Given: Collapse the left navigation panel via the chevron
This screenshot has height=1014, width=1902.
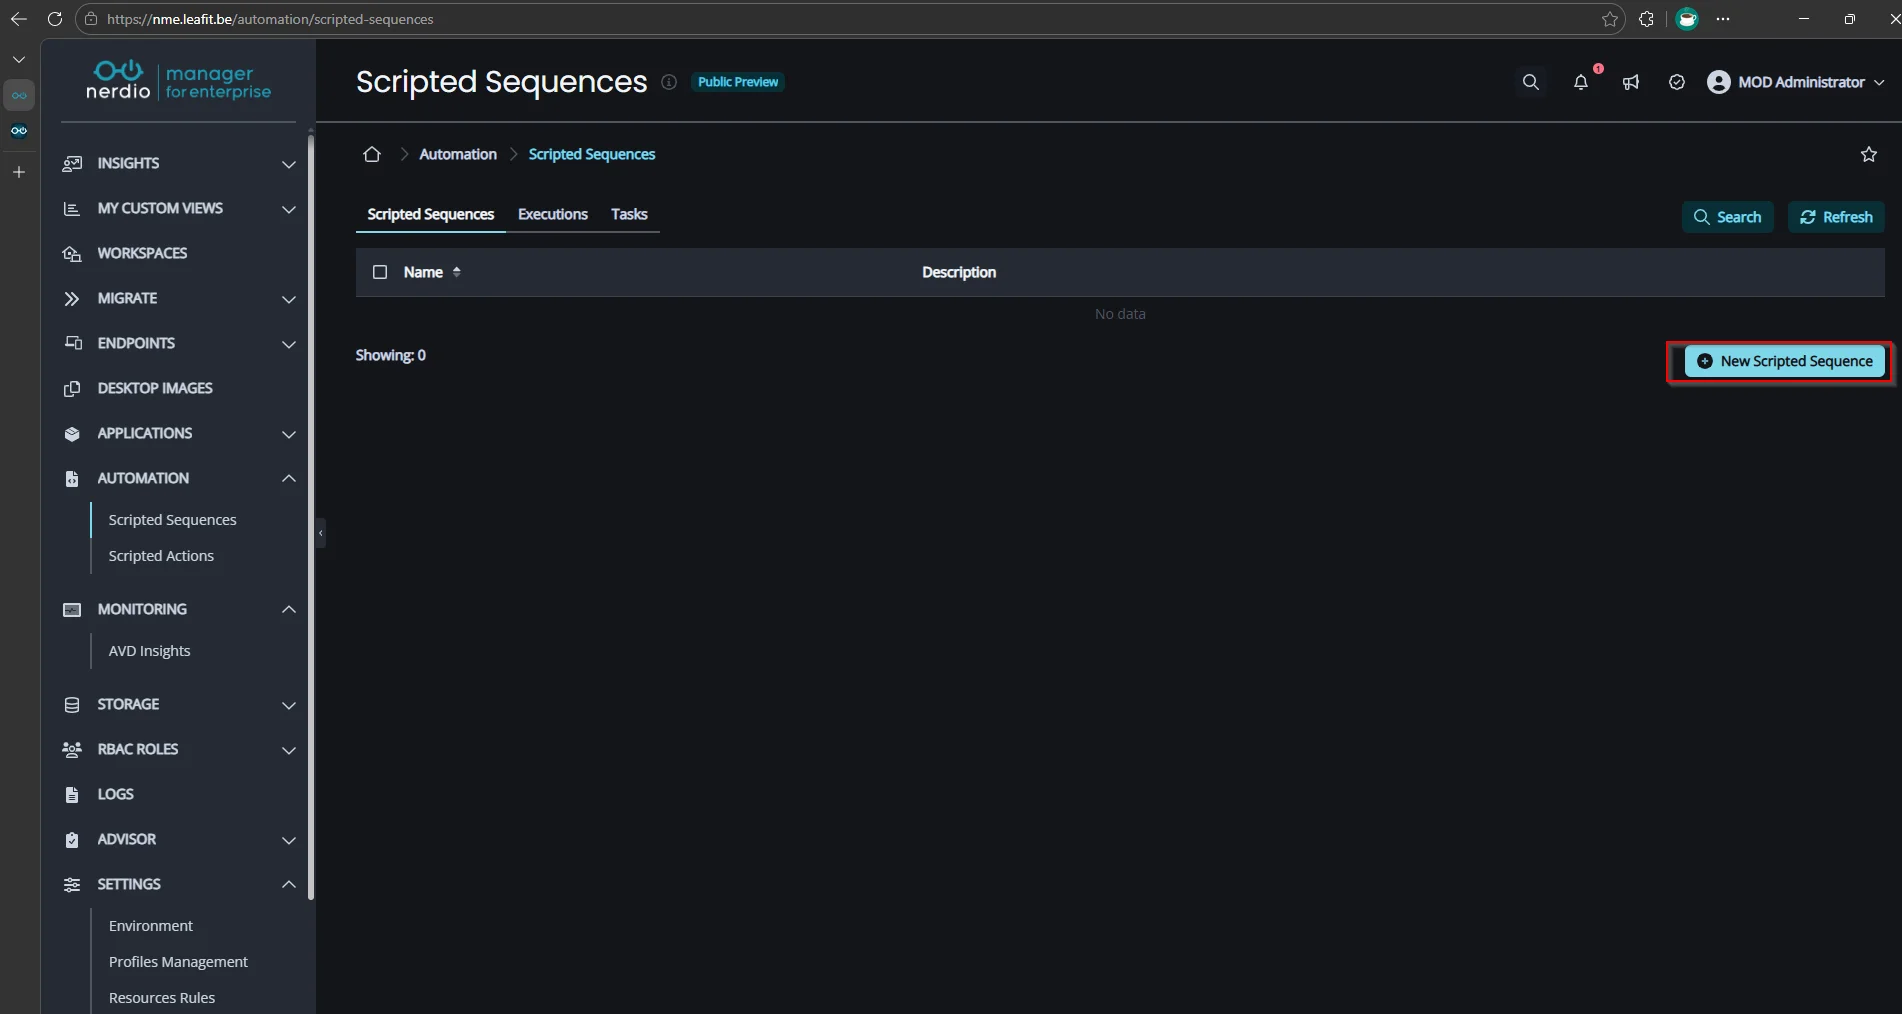Looking at the screenshot, I should tap(320, 534).
